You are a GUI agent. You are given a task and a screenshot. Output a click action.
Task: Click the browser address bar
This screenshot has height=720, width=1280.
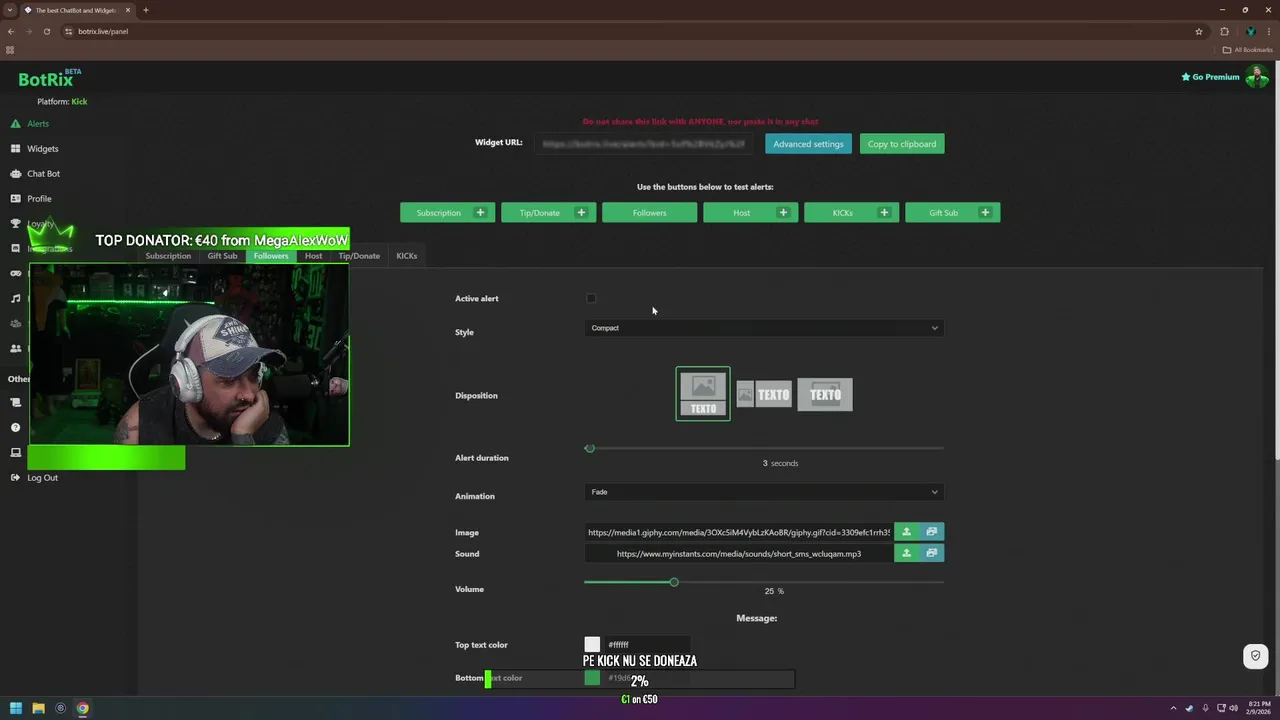point(630,31)
